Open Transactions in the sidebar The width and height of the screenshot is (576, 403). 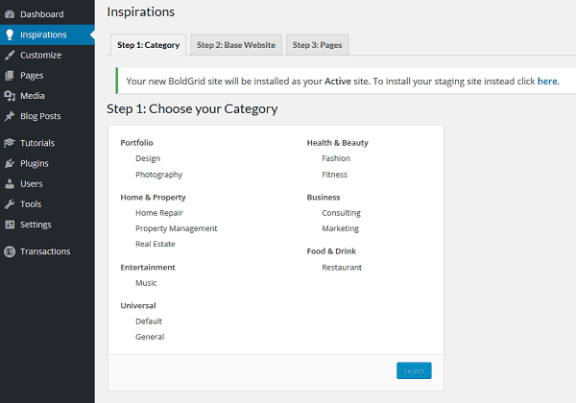coord(47,251)
